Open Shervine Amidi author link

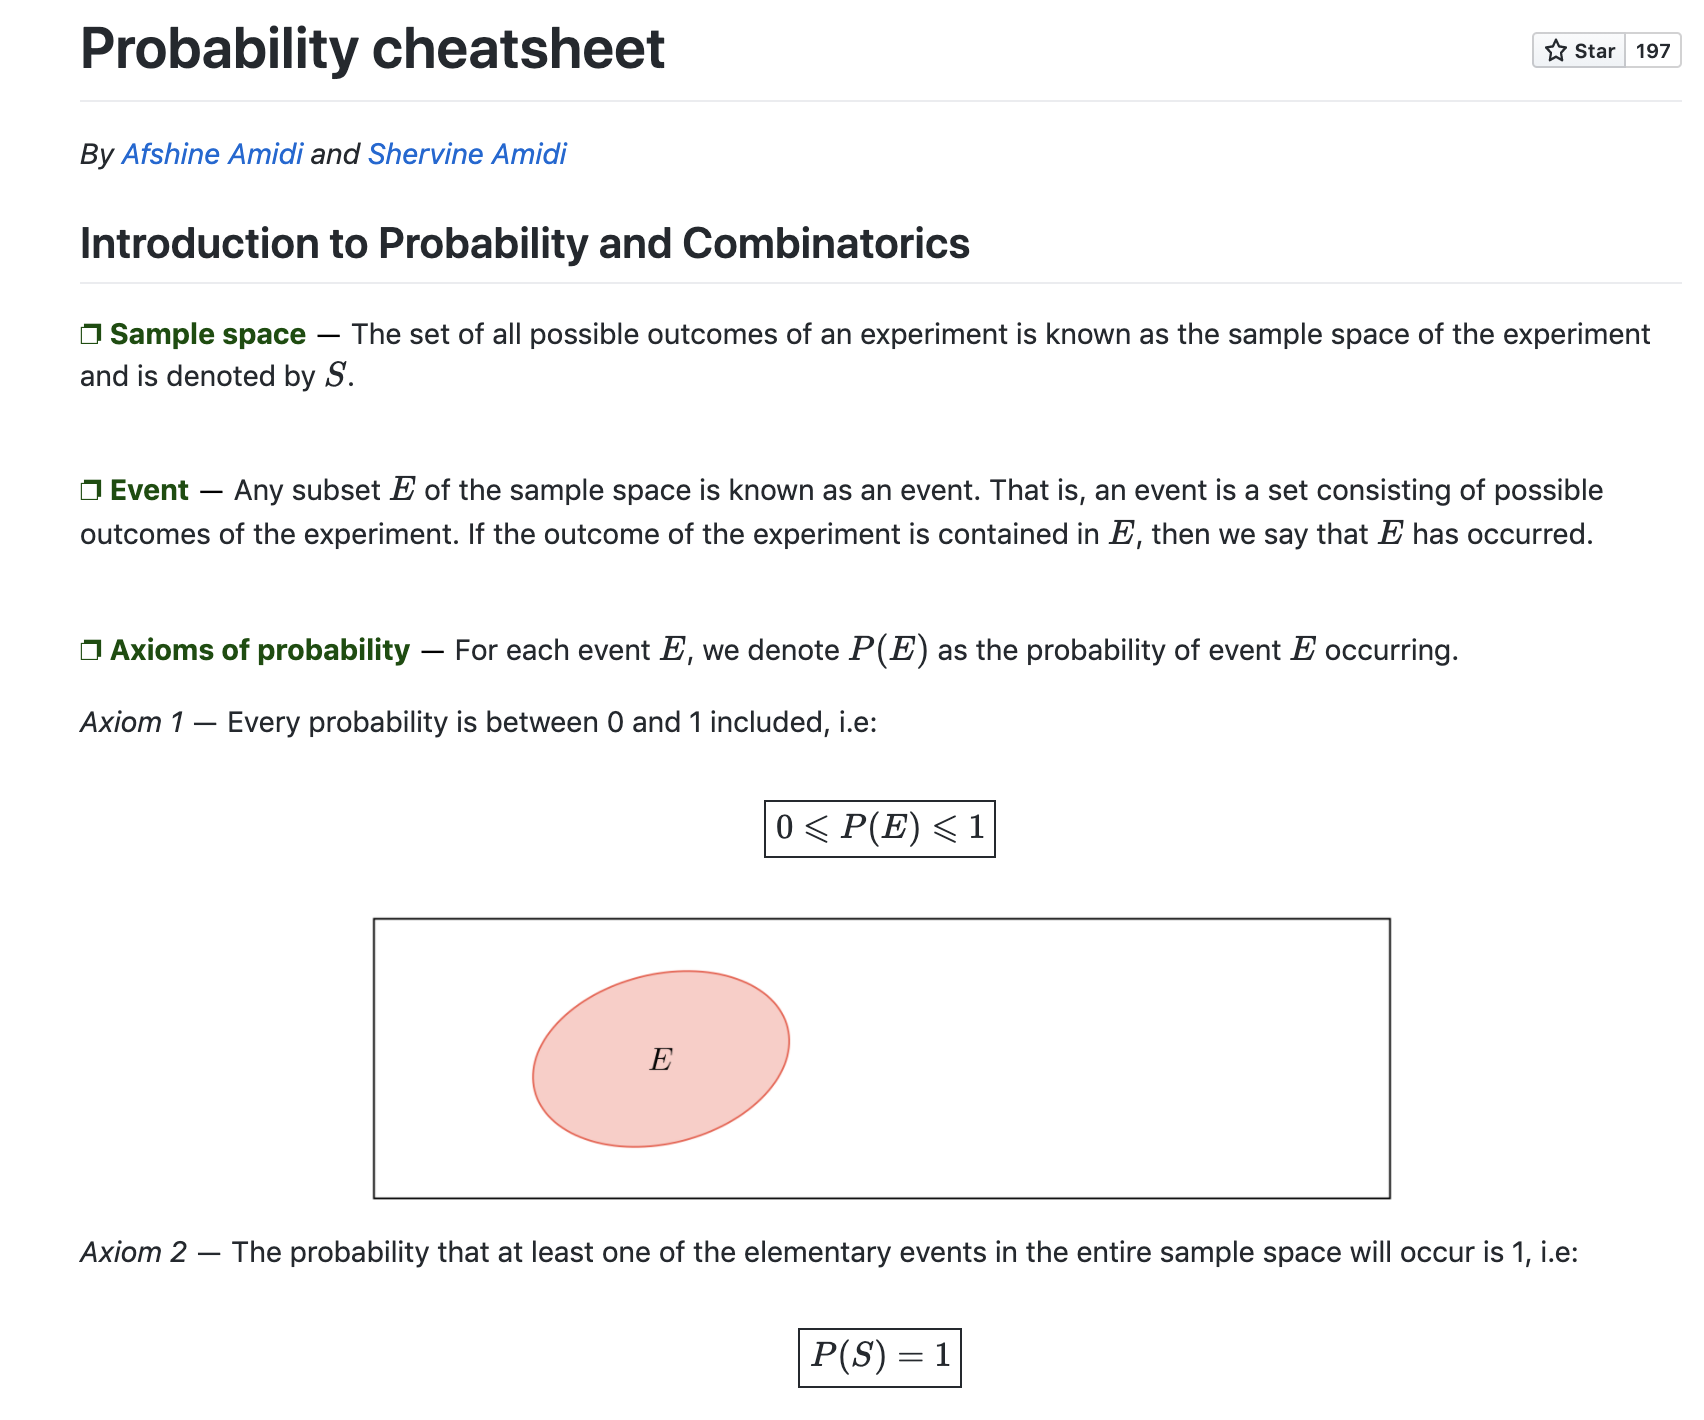pos(467,154)
